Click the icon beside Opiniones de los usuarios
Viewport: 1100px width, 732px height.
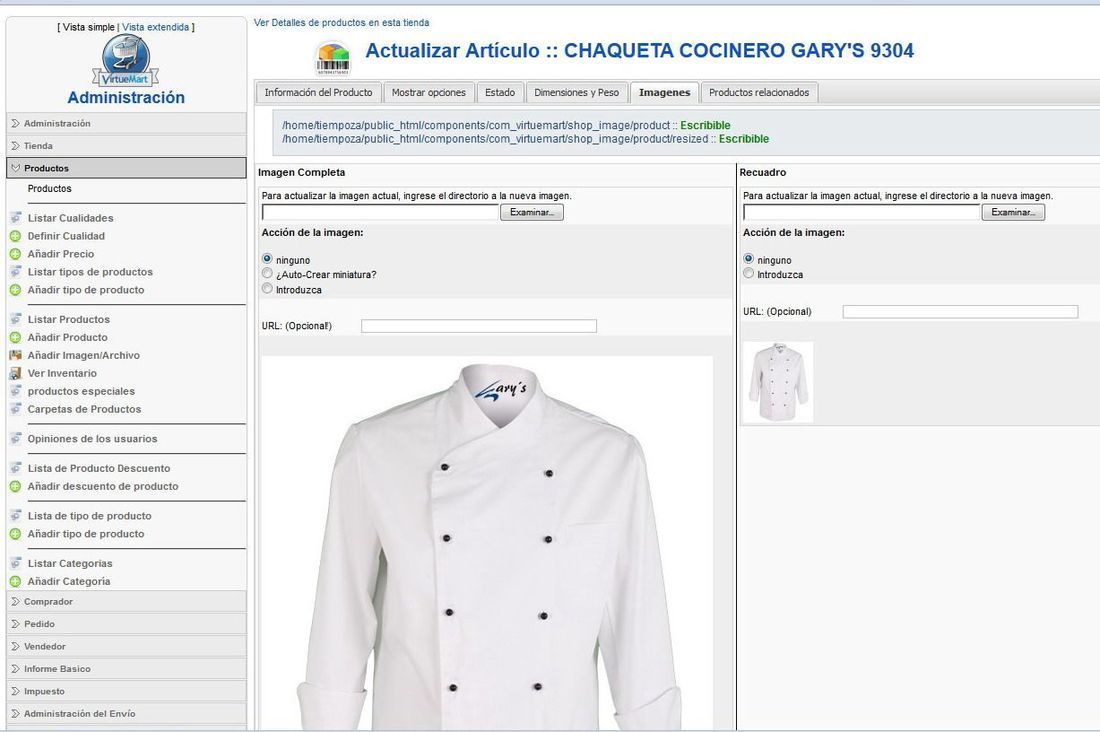(15, 439)
